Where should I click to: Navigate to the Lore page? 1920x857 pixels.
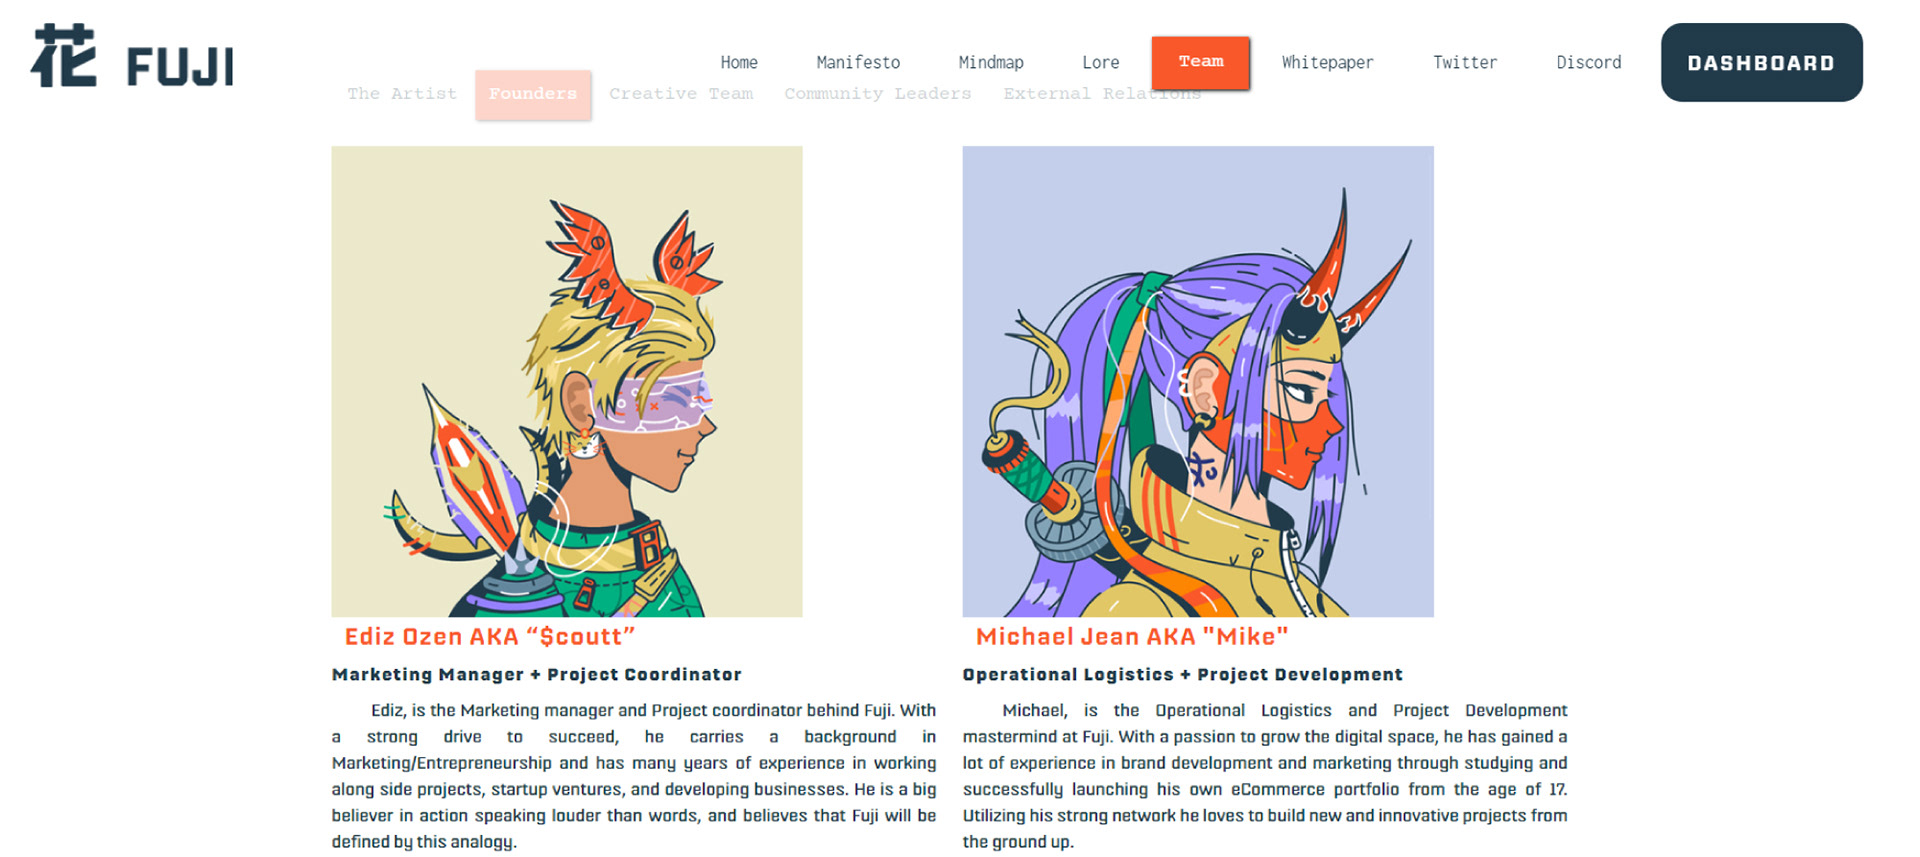pos(1100,62)
